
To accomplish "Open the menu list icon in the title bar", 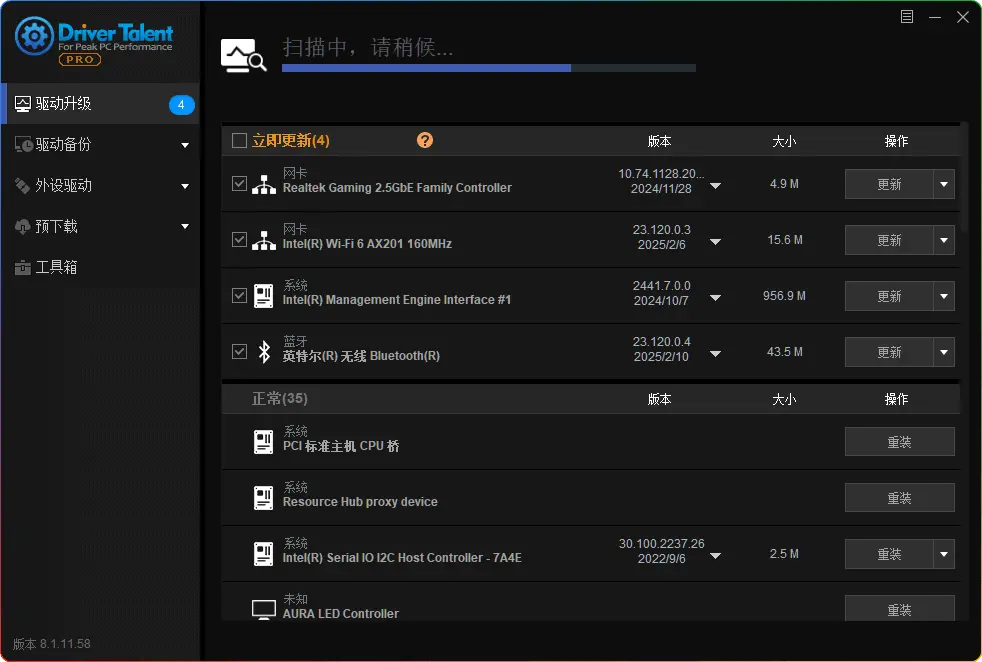I will point(907,17).
